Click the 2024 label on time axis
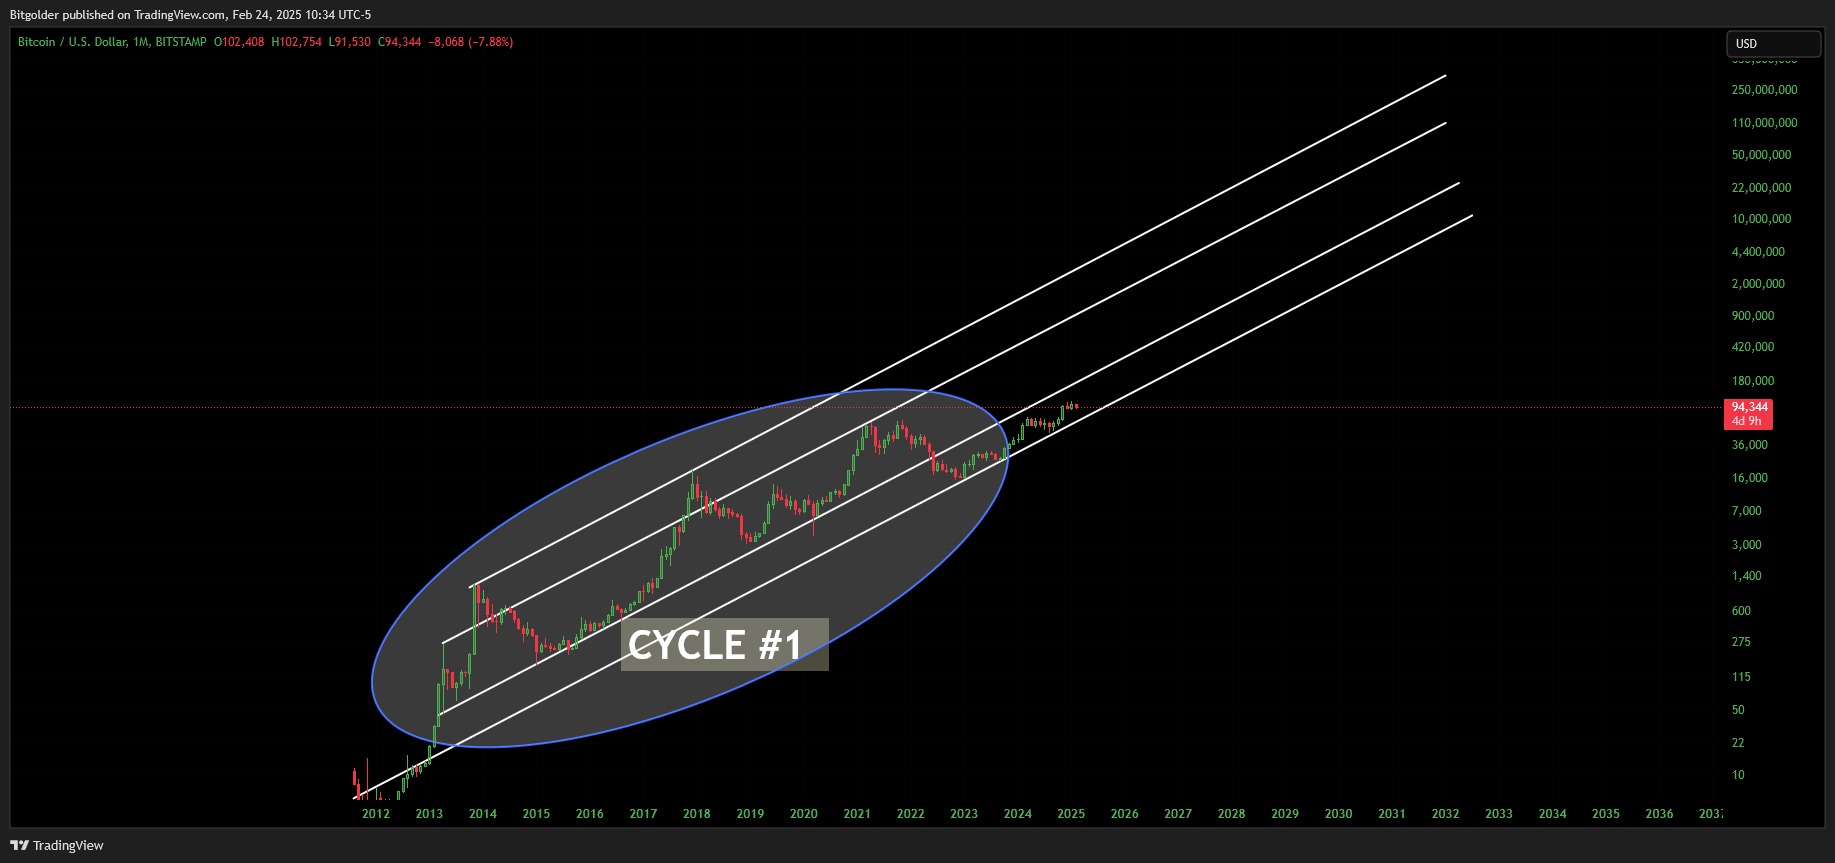Screen dimensions: 1835x863 click(1018, 814)
